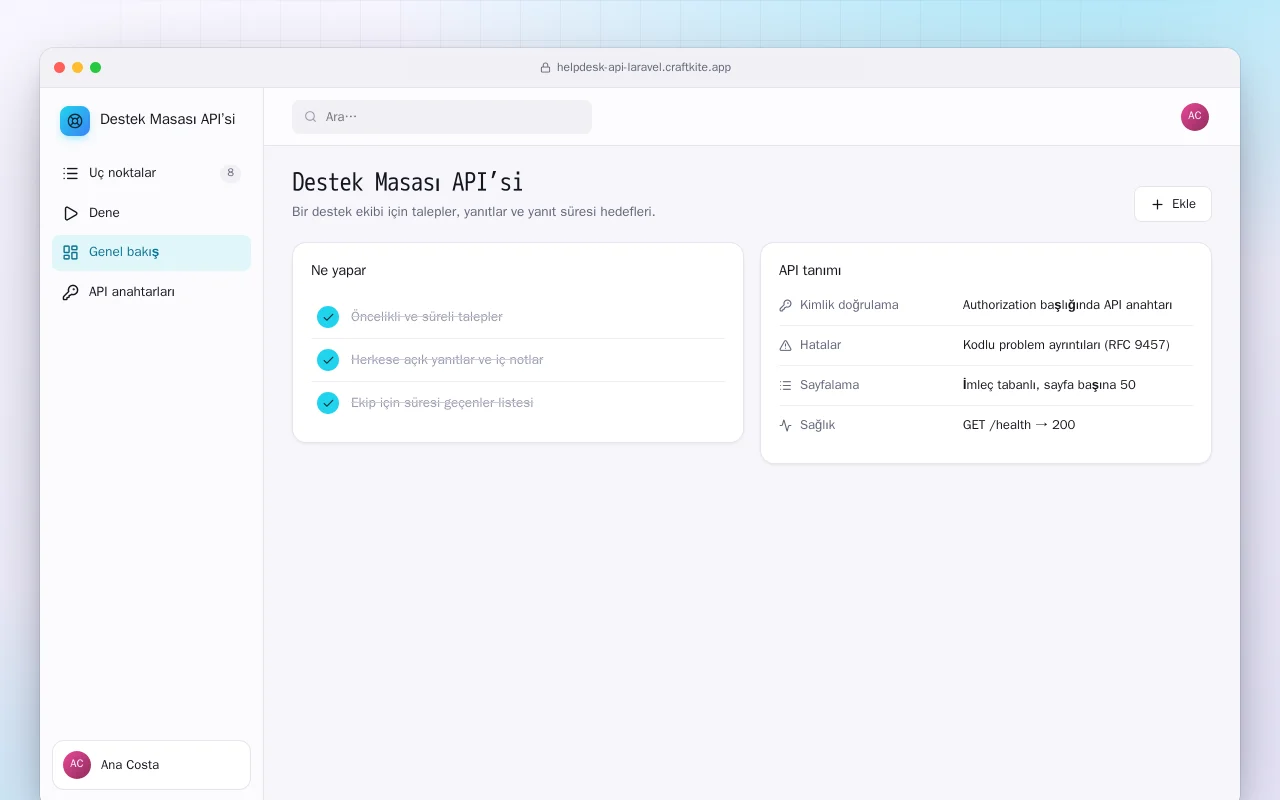Image resolution: width=1280 pixels, height=800 pixels.
Task: Click 'Kodlu problem ayrıntıları (RFC 9457)'
Action: point(1066,345)
